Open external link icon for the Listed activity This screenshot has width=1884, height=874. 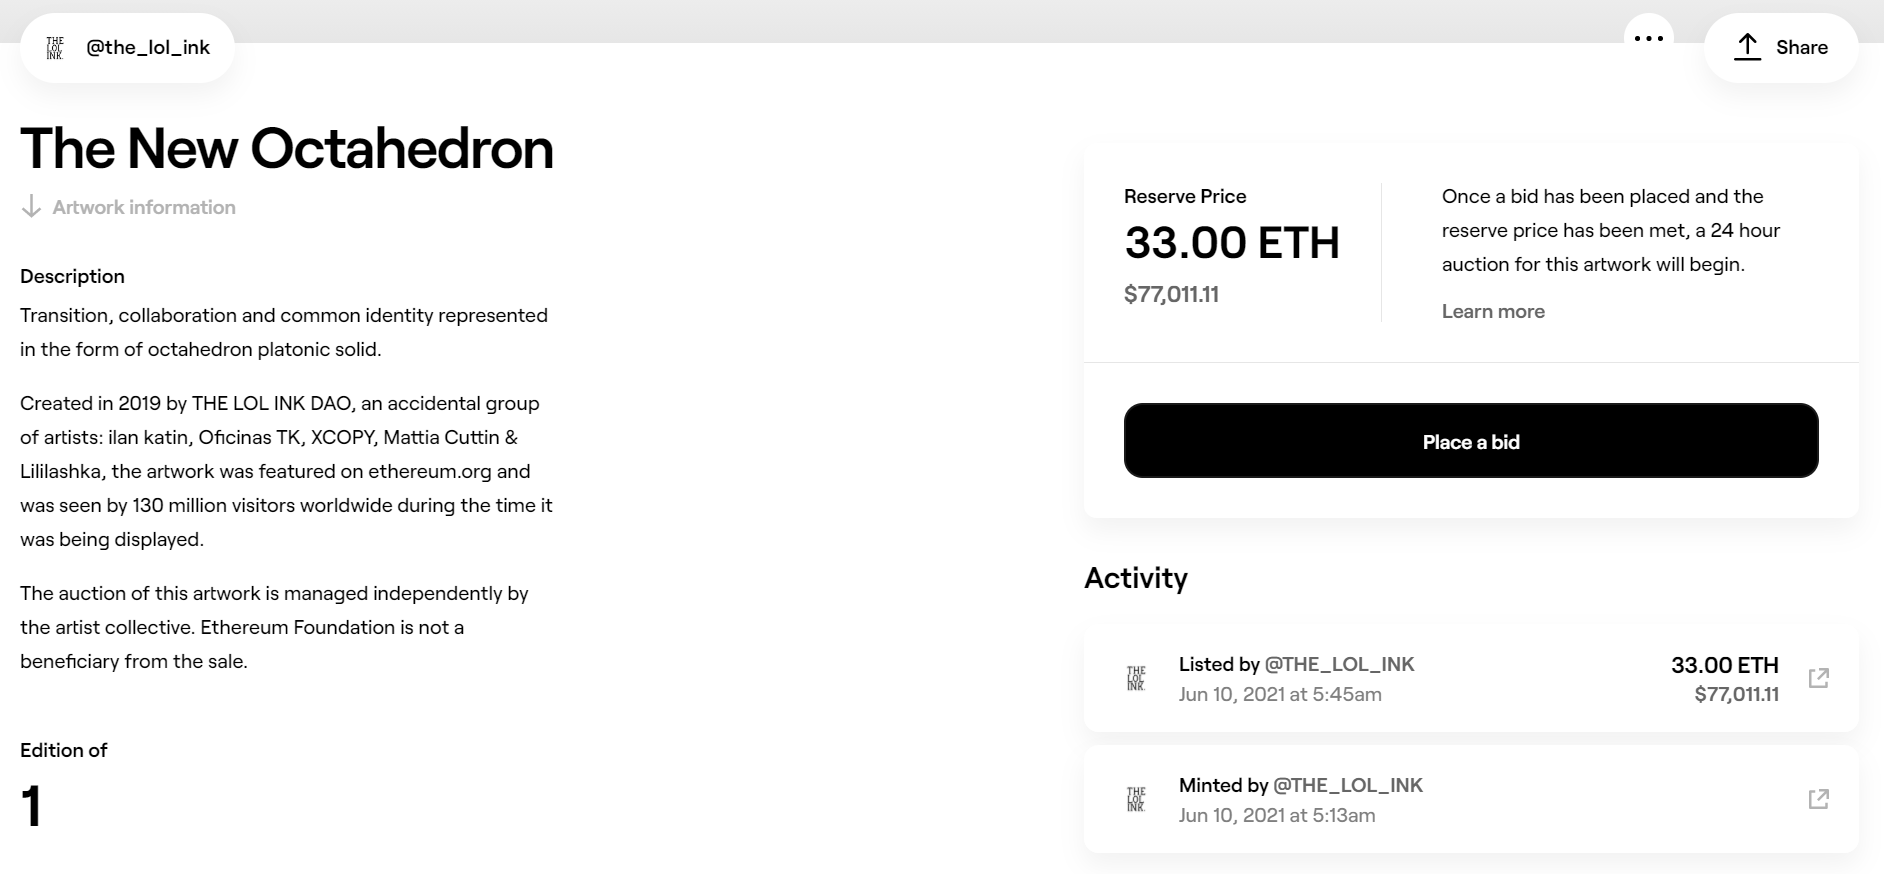[1818, 678]
